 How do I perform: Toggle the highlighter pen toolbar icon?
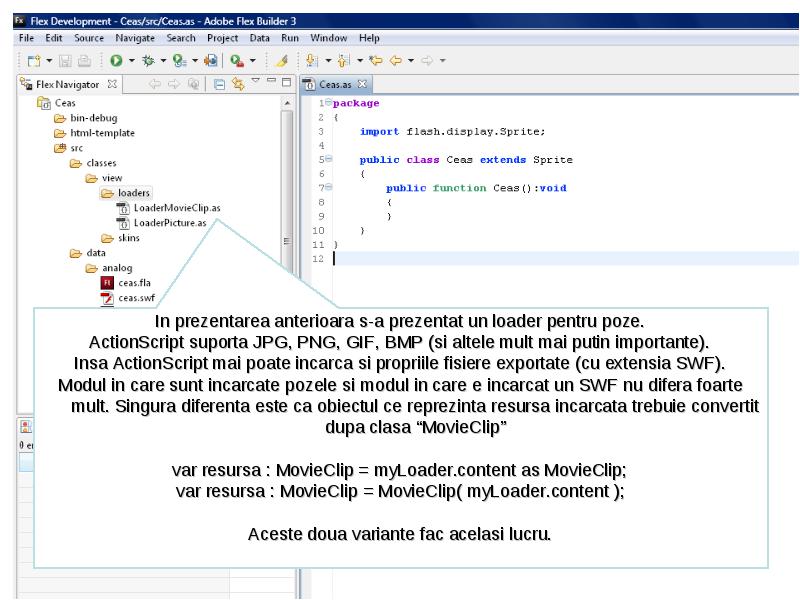[x=282, y=61]
